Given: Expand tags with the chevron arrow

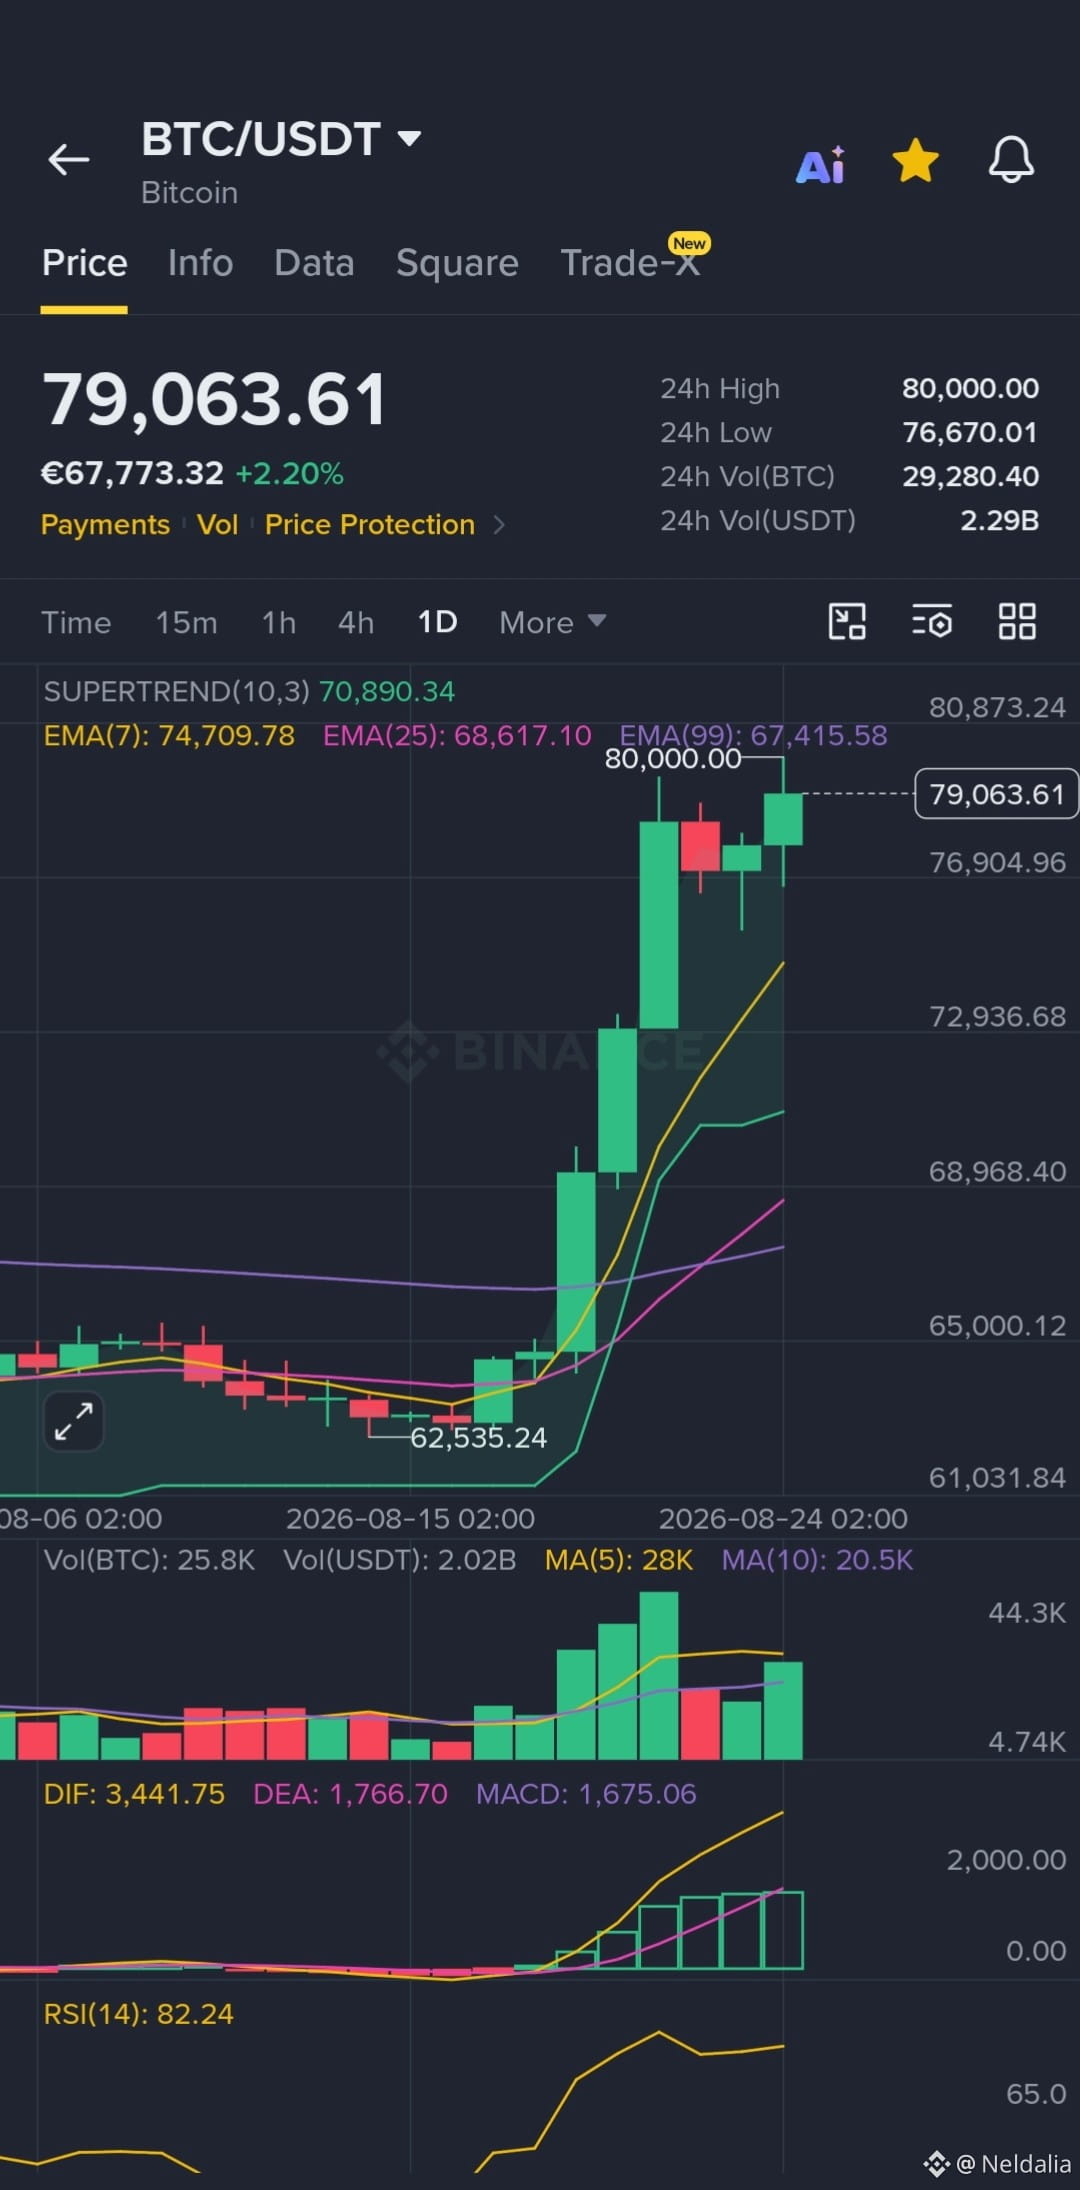Looking at the screenshot, I should [499, 525].
